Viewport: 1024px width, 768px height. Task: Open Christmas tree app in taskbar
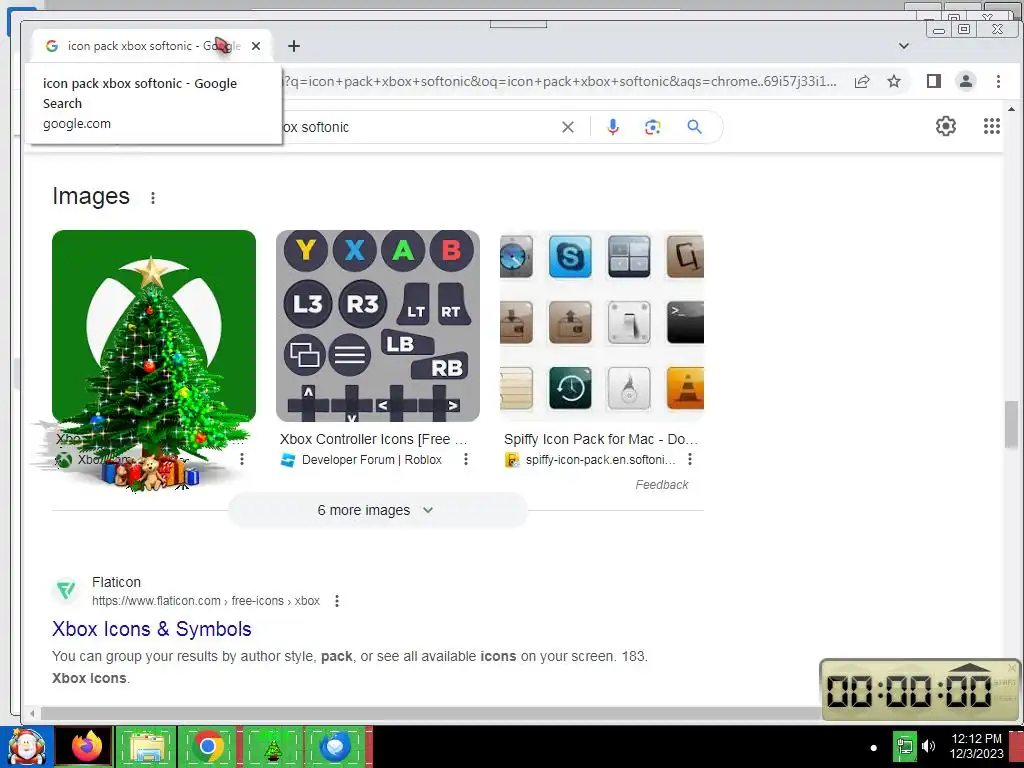(273, 746)
